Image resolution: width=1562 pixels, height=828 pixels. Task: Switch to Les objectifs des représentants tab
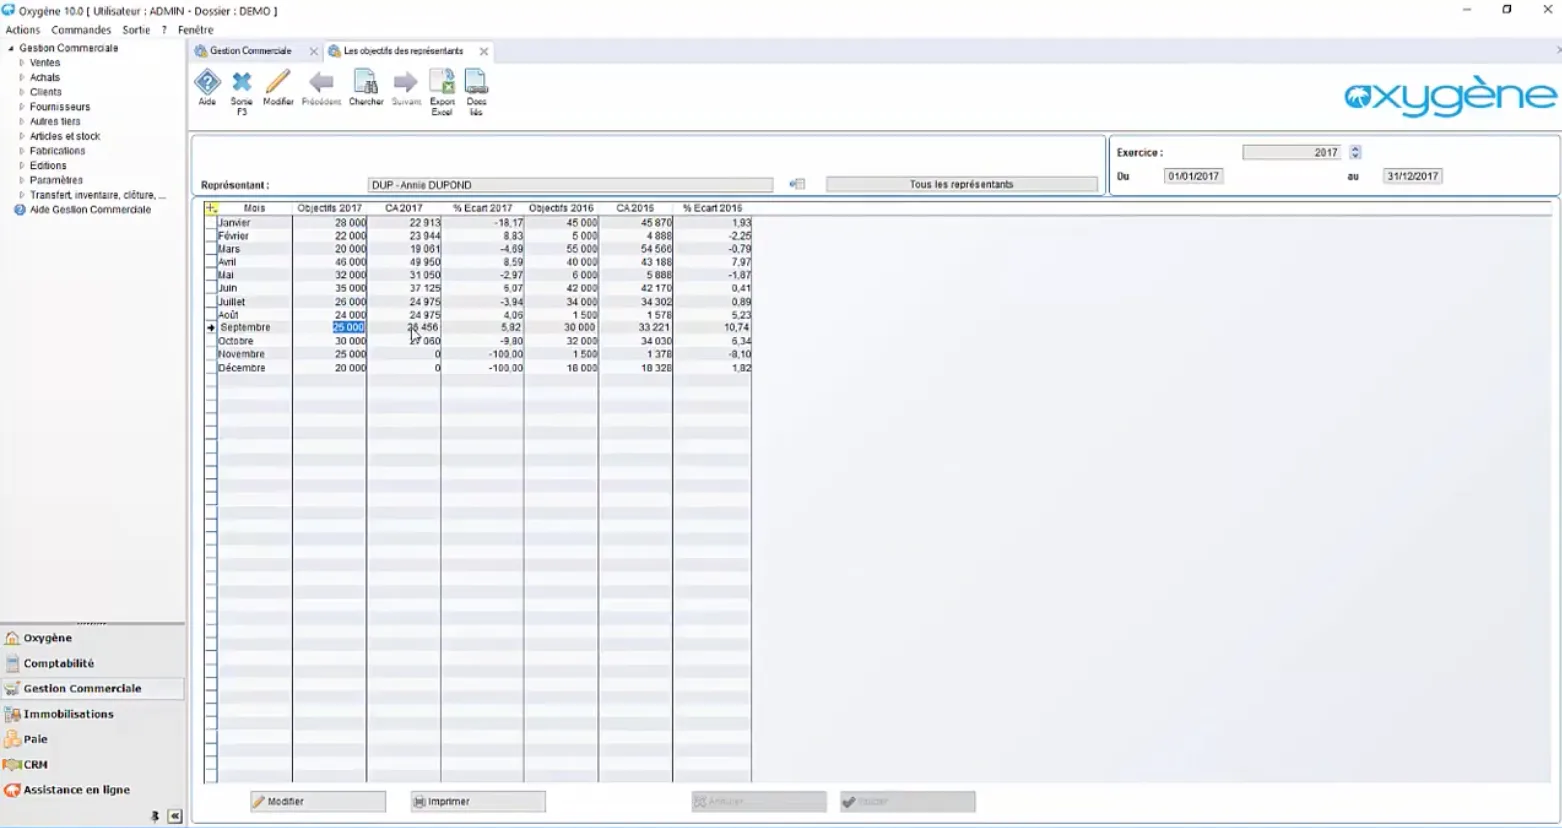click(x=403, y=51)
